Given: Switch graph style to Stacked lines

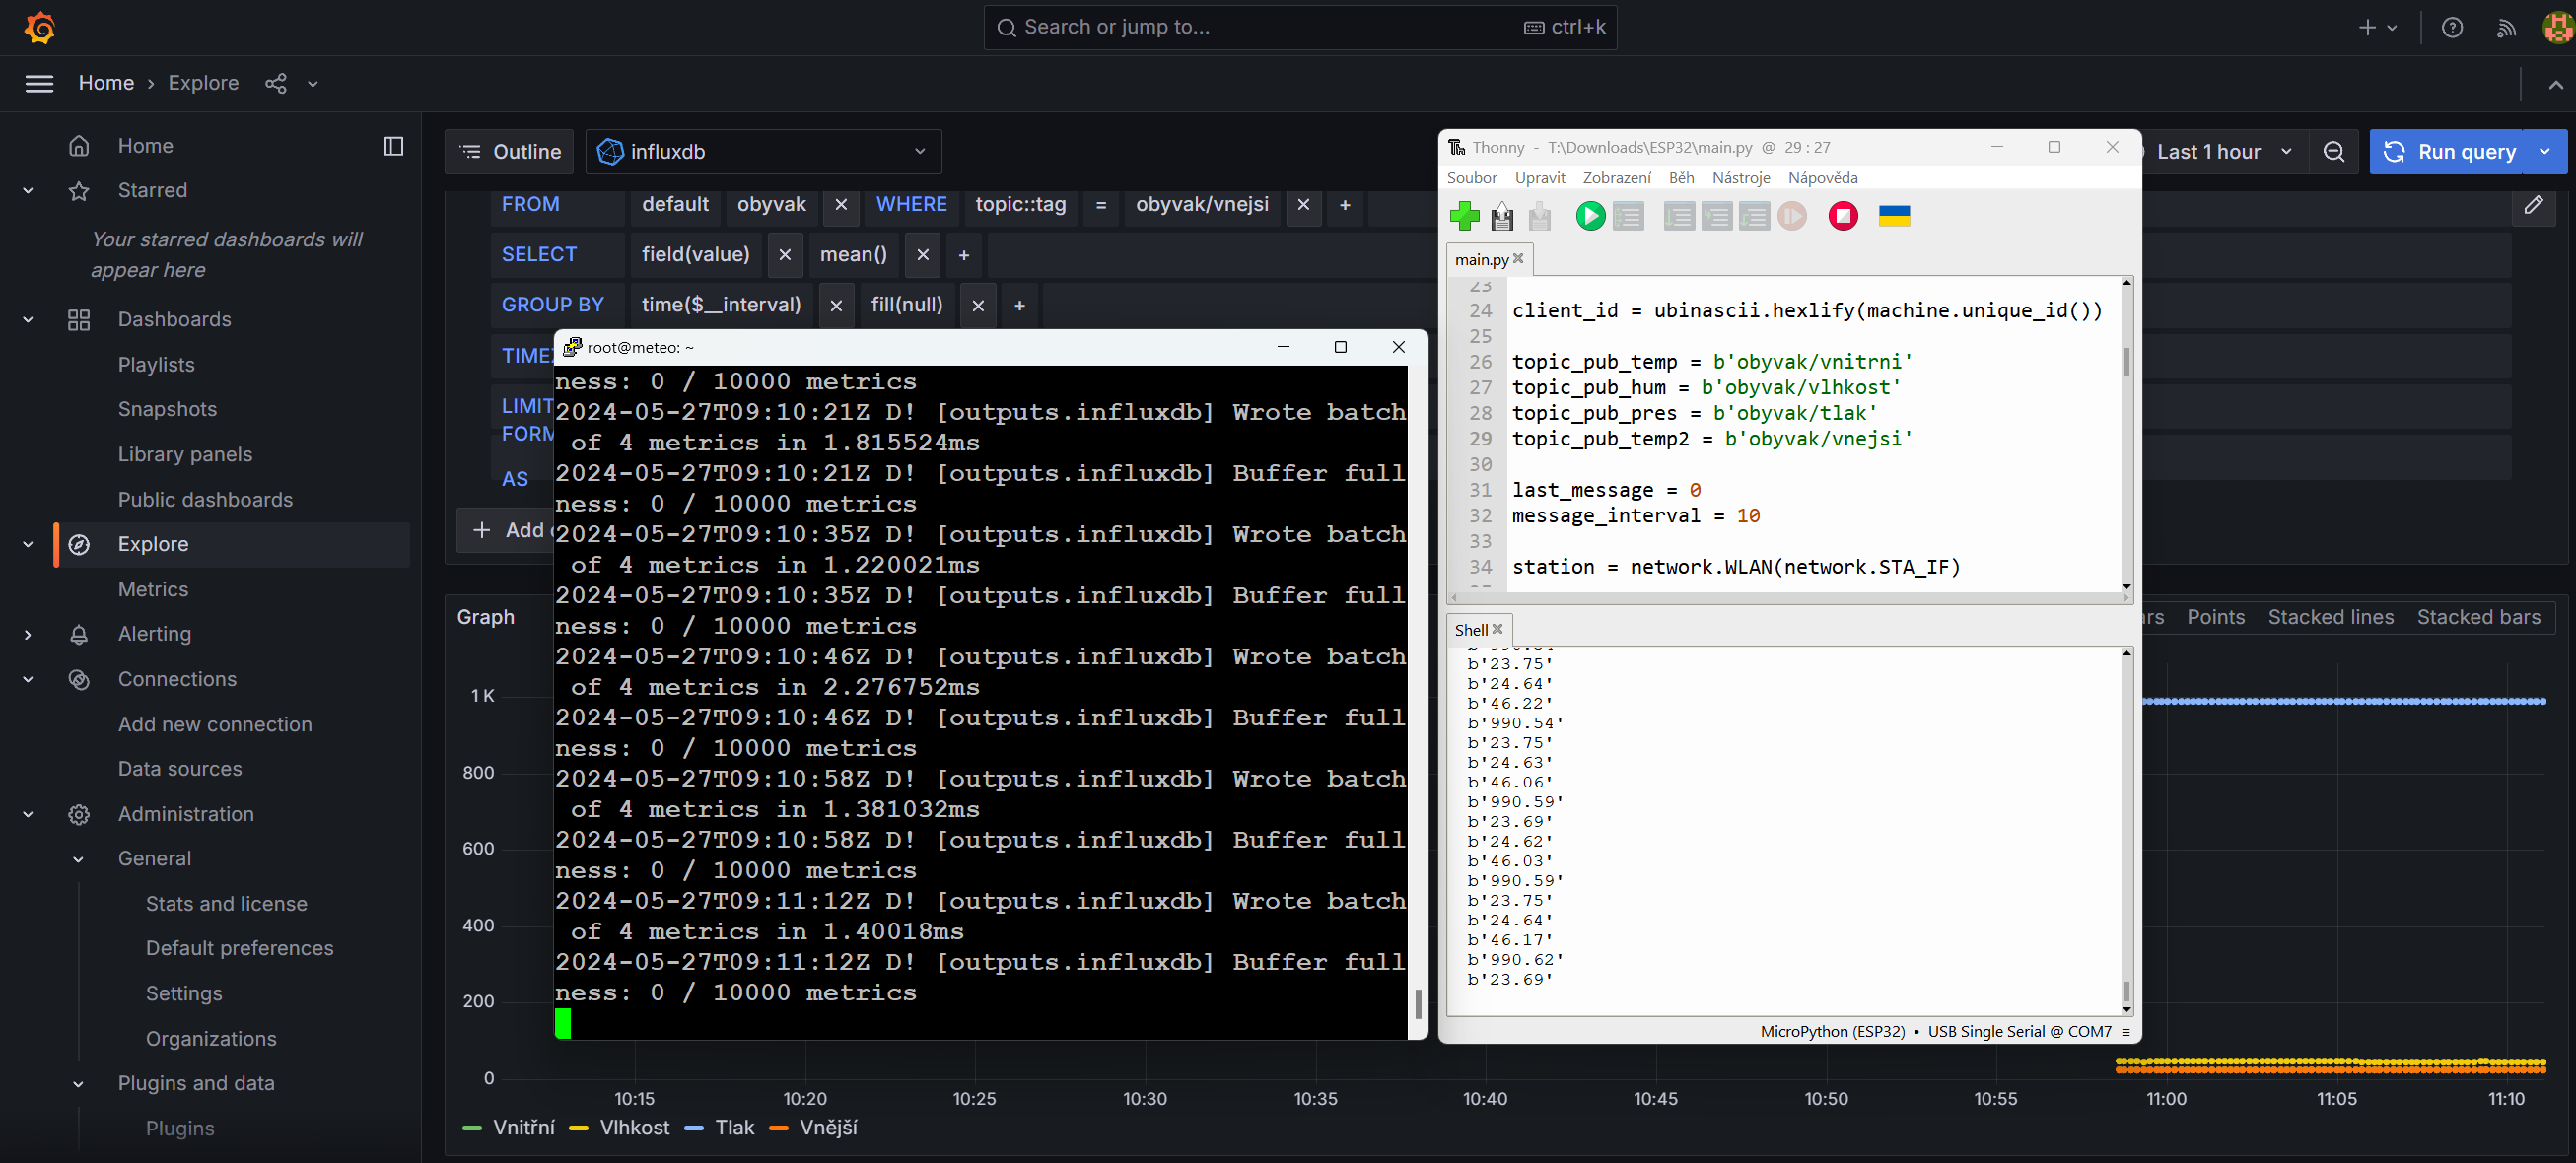Looking at the screenshot, I should [x=2330, y=617].
